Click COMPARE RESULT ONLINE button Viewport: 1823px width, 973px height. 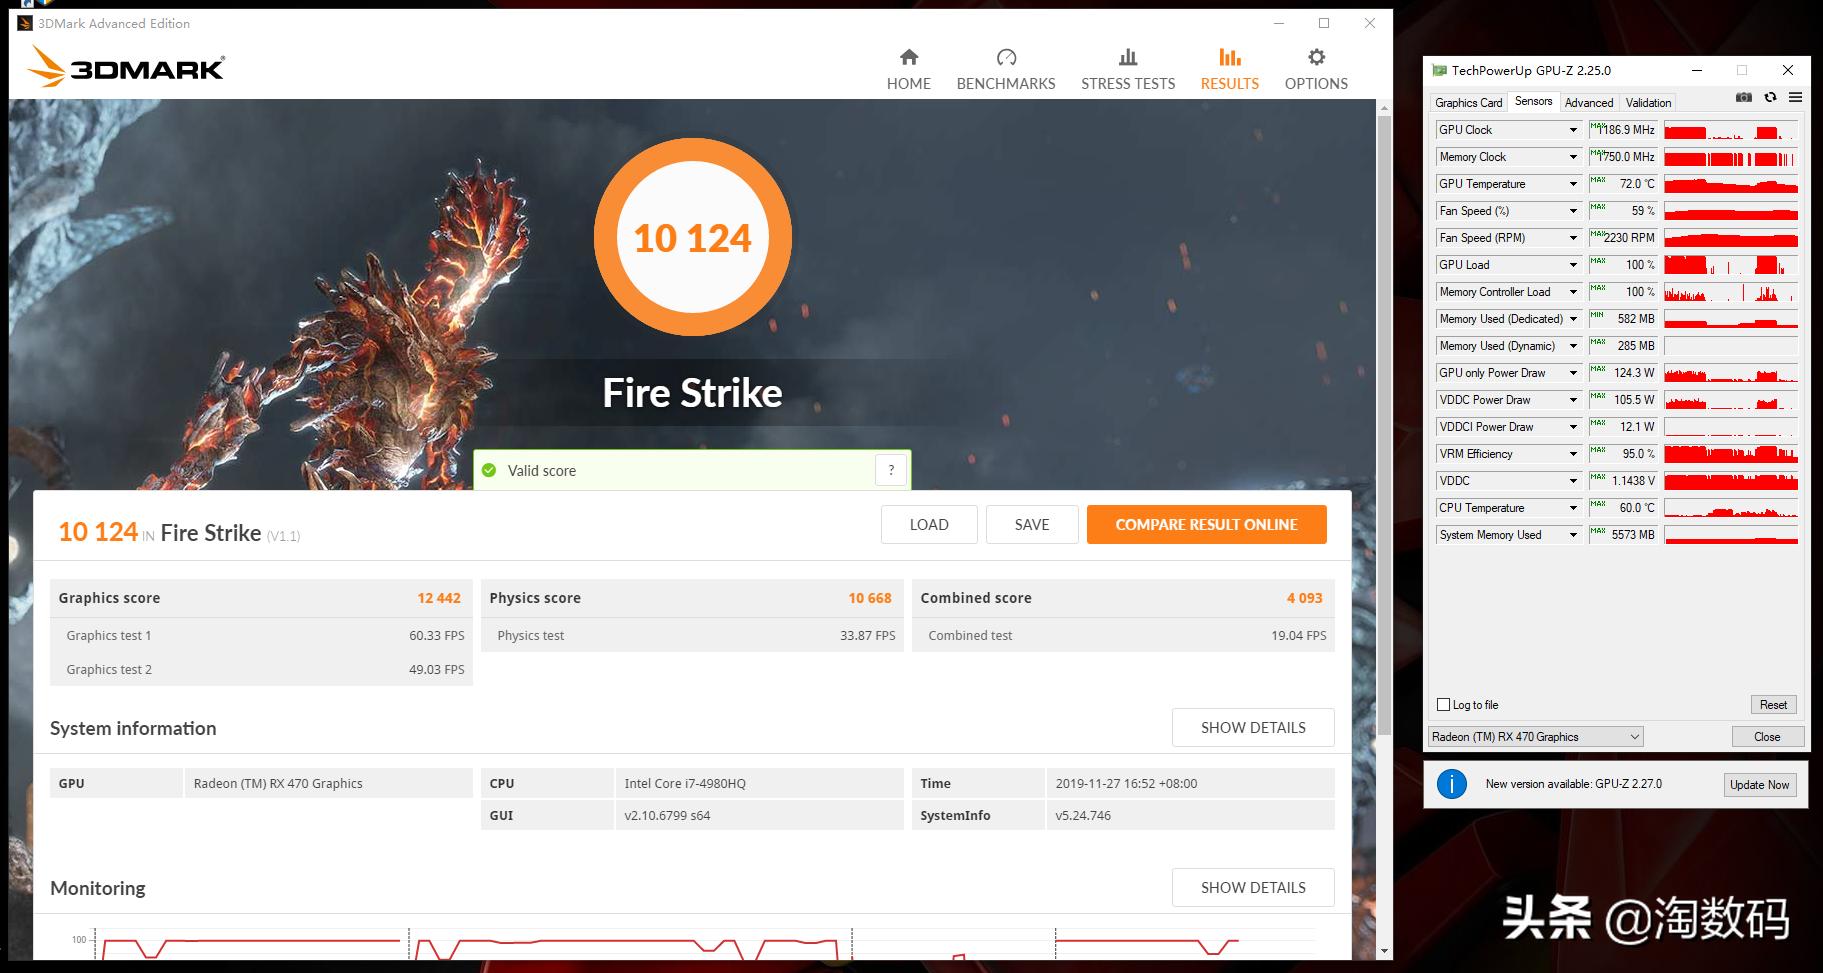tap(1207, 524)
